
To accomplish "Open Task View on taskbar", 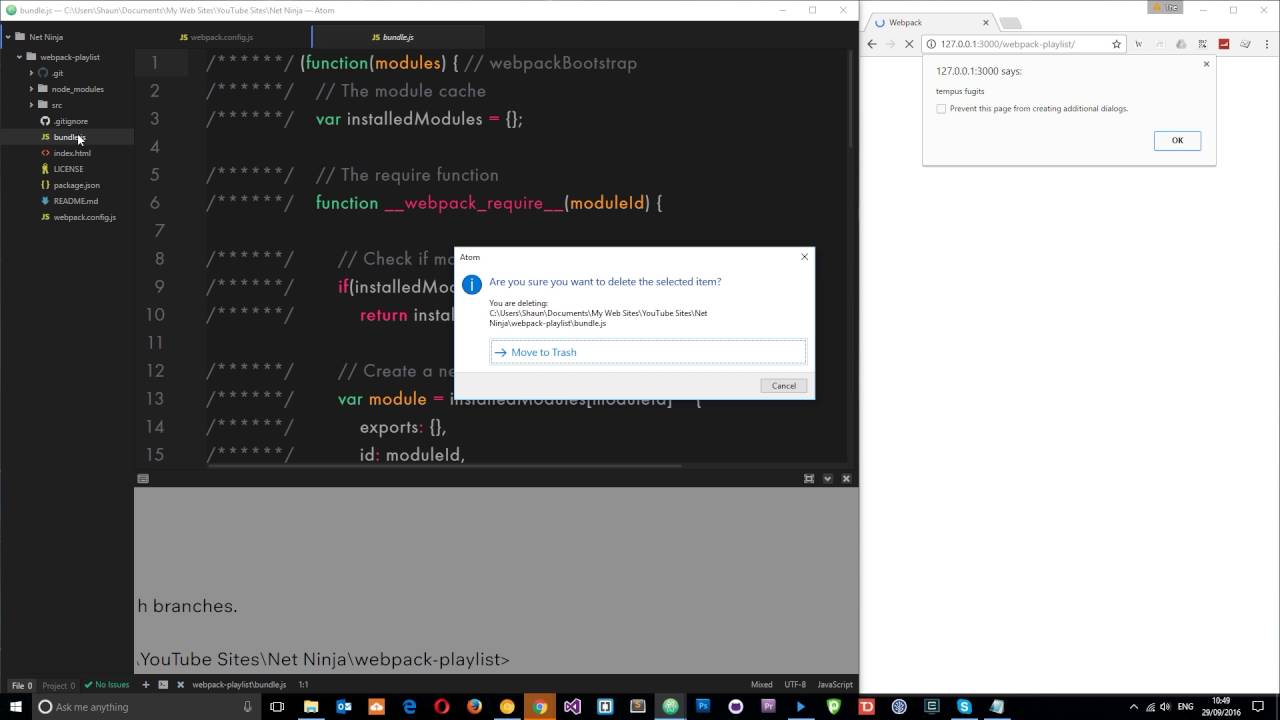I will pos(277,707).
